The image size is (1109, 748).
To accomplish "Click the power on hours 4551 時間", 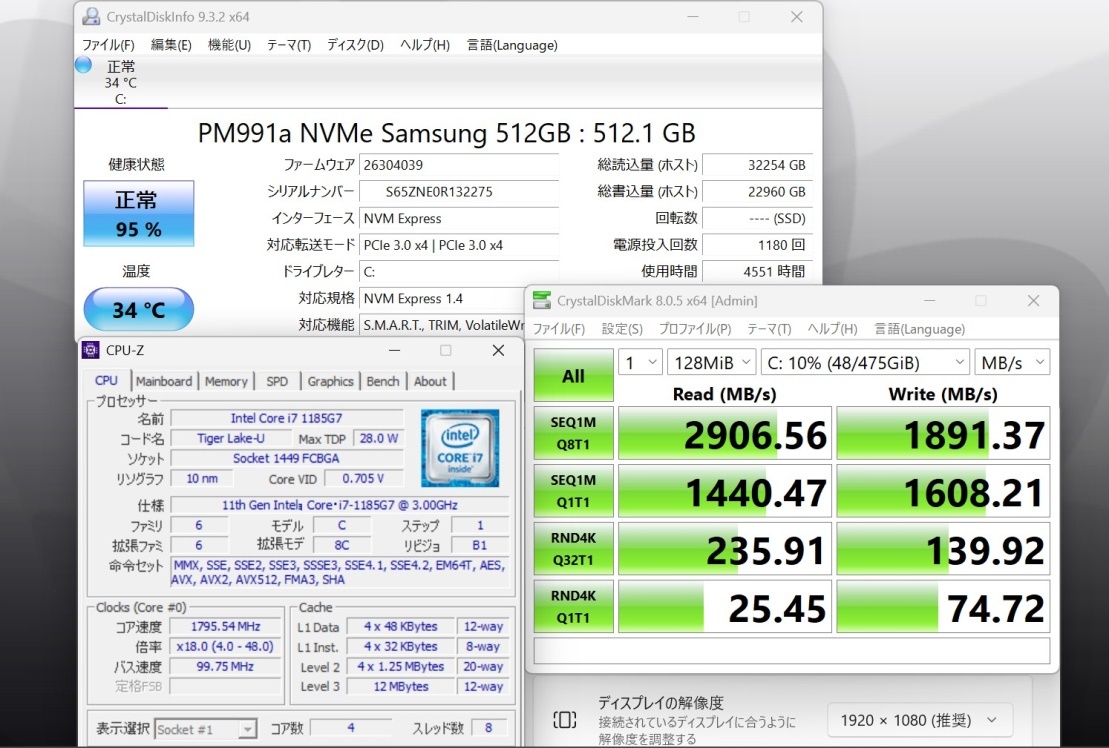I will click(757, 271).
